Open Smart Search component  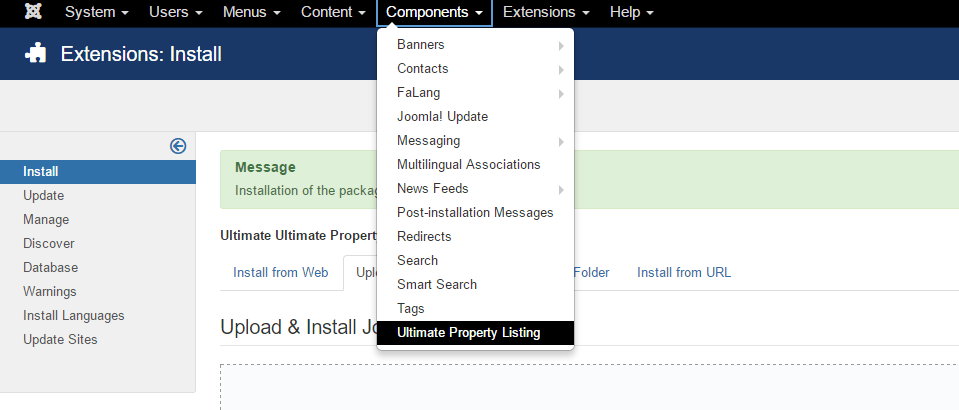coord(475,285)
